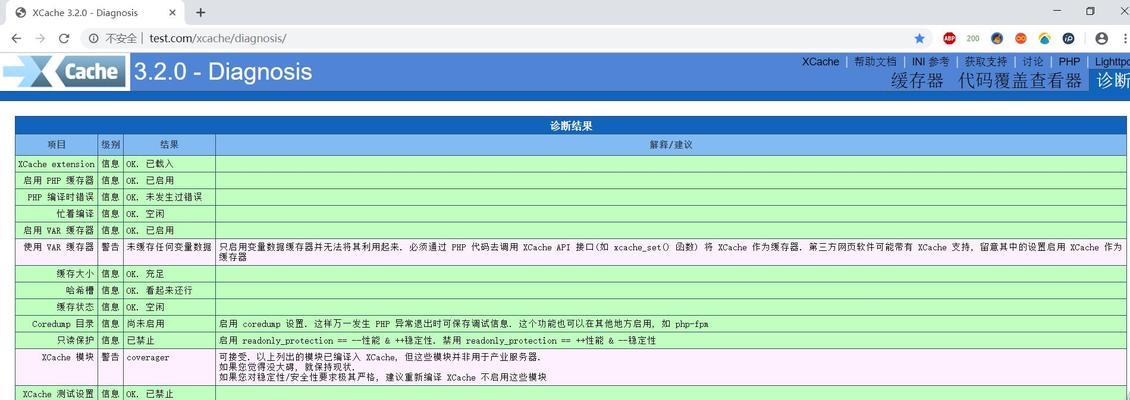Click the 解释/建议 column header

click(x=671, y=145)
